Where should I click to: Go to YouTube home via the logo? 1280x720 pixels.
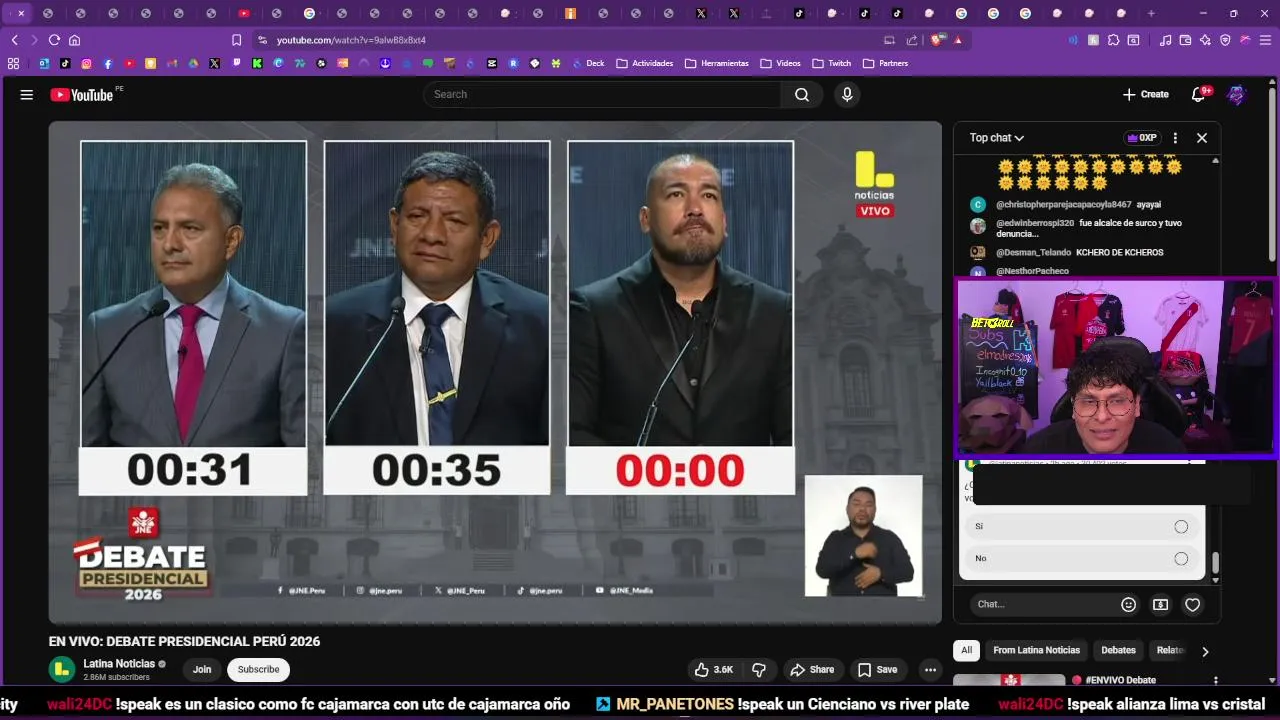(x=82, y=94)
